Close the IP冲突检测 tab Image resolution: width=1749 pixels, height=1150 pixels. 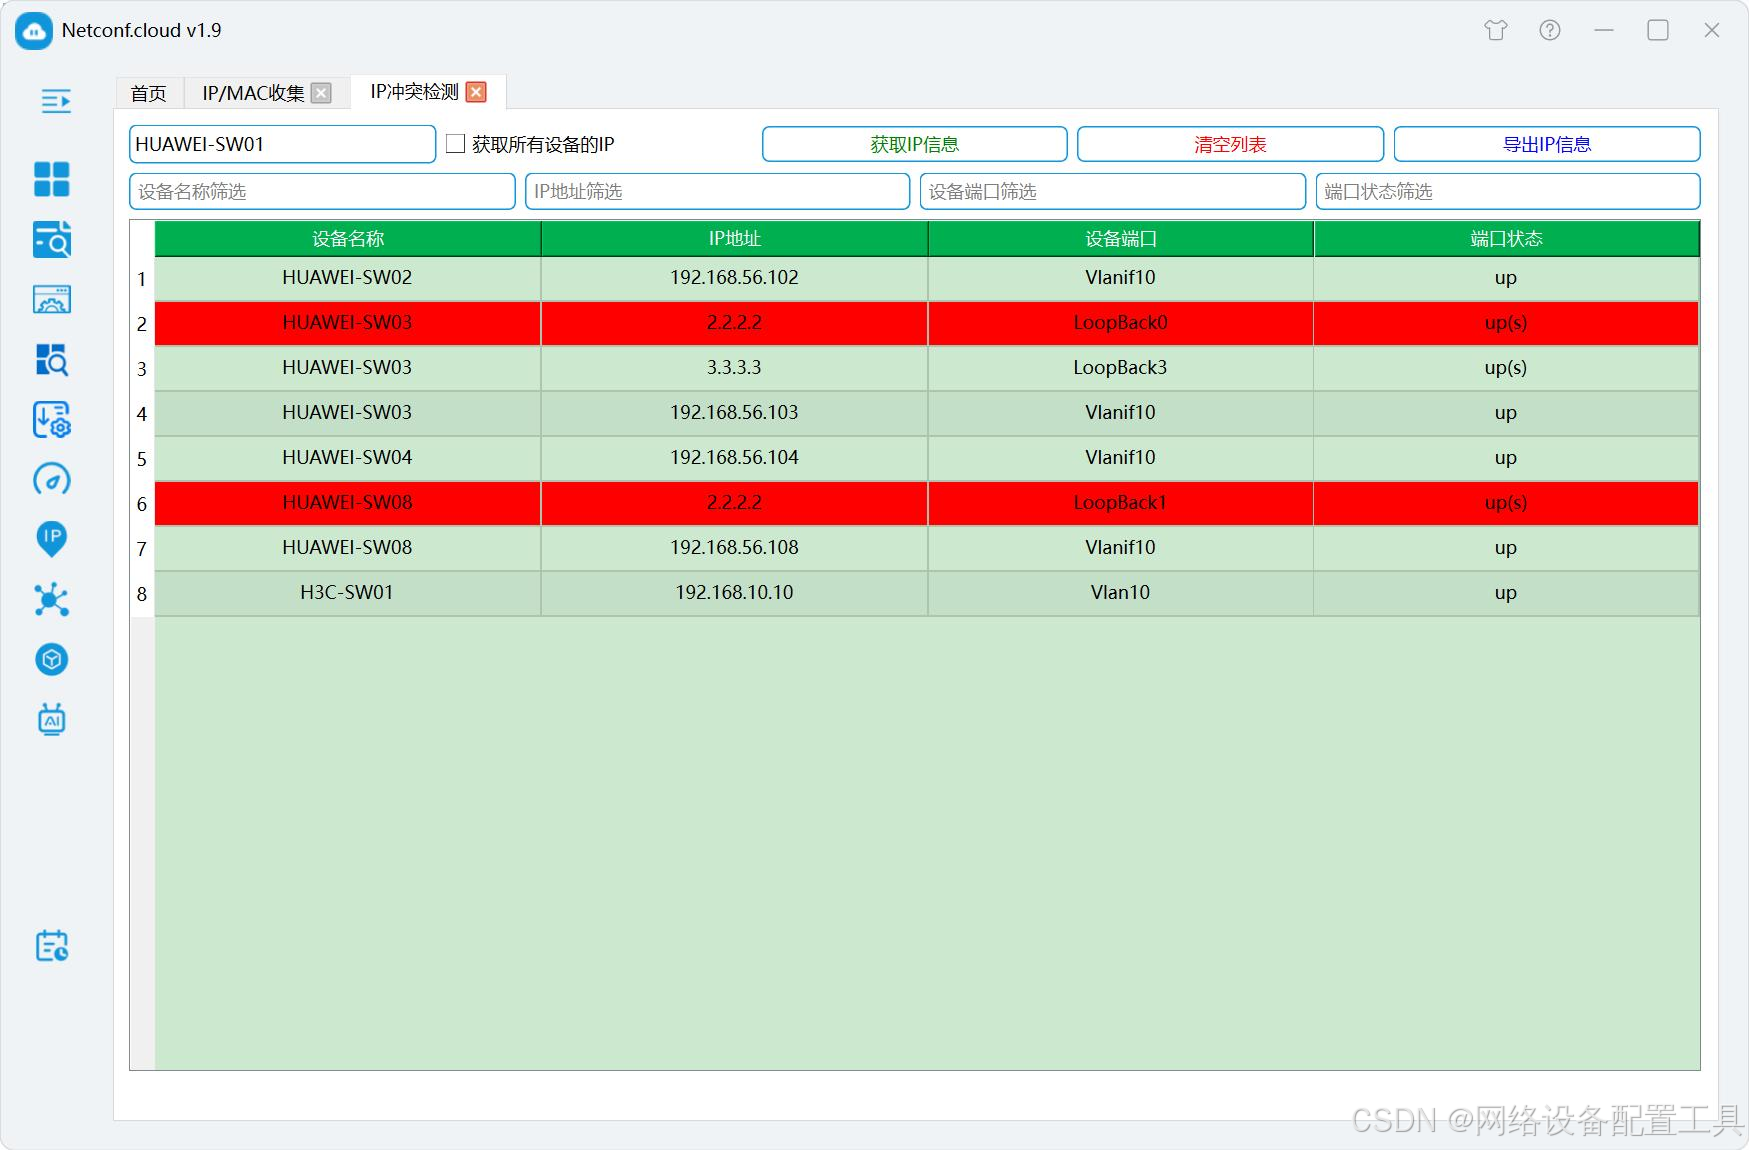(x=477, y=92)
